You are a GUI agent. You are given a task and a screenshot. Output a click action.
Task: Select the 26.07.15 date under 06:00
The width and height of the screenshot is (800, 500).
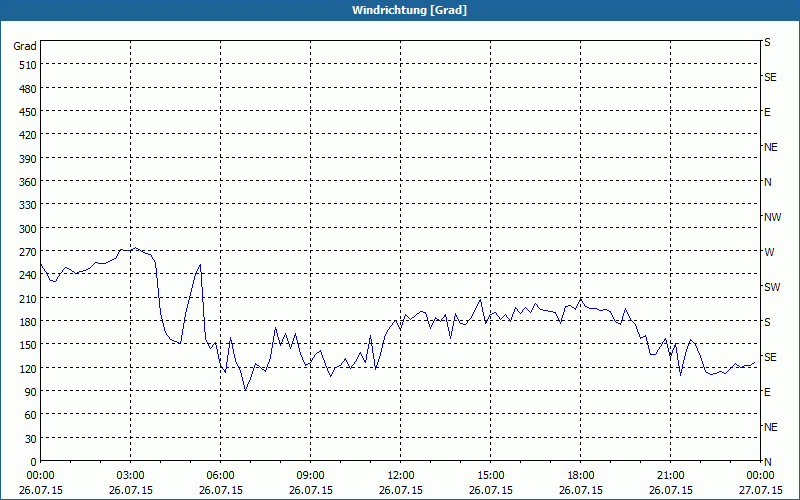pyautogui.click(x=220, y=490)
